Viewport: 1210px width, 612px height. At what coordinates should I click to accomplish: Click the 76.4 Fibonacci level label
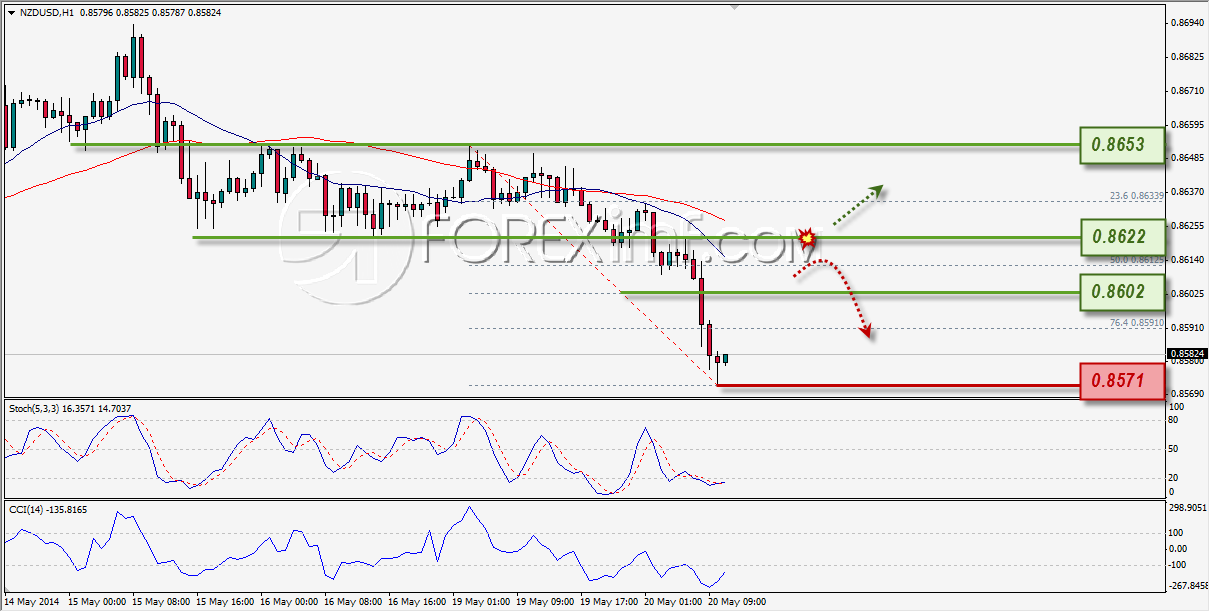[x=1137, y=323]
